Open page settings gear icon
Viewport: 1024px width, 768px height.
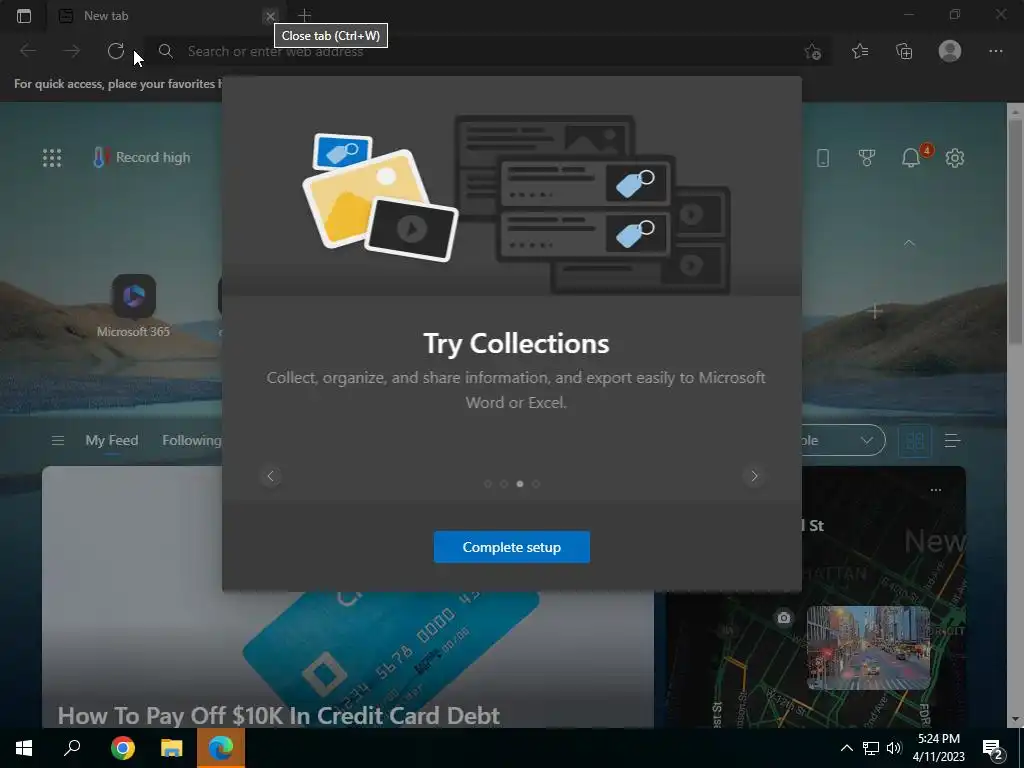[955, 157]
